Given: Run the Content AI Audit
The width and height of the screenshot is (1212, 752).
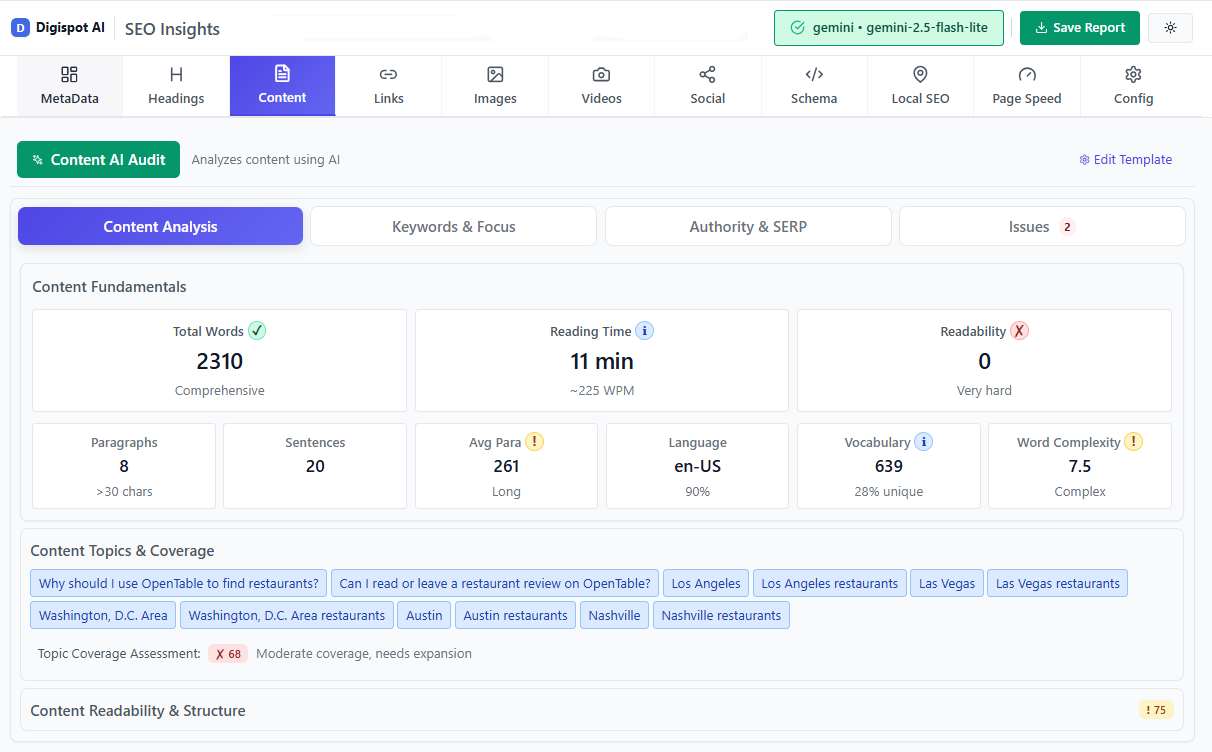Looking at the screenshot, I should (x=98, y=159).
